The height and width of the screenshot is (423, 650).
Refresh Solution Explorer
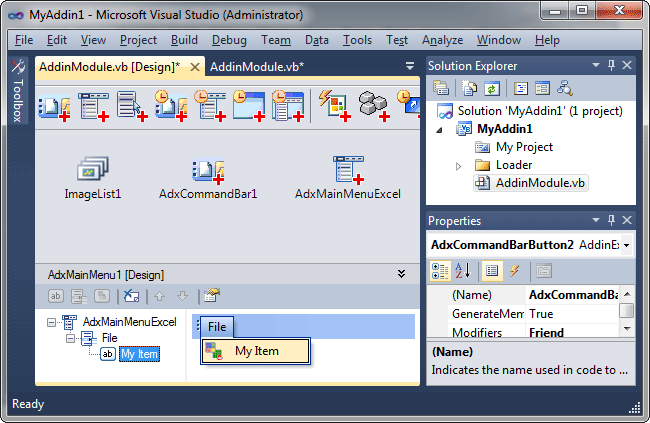492,88
